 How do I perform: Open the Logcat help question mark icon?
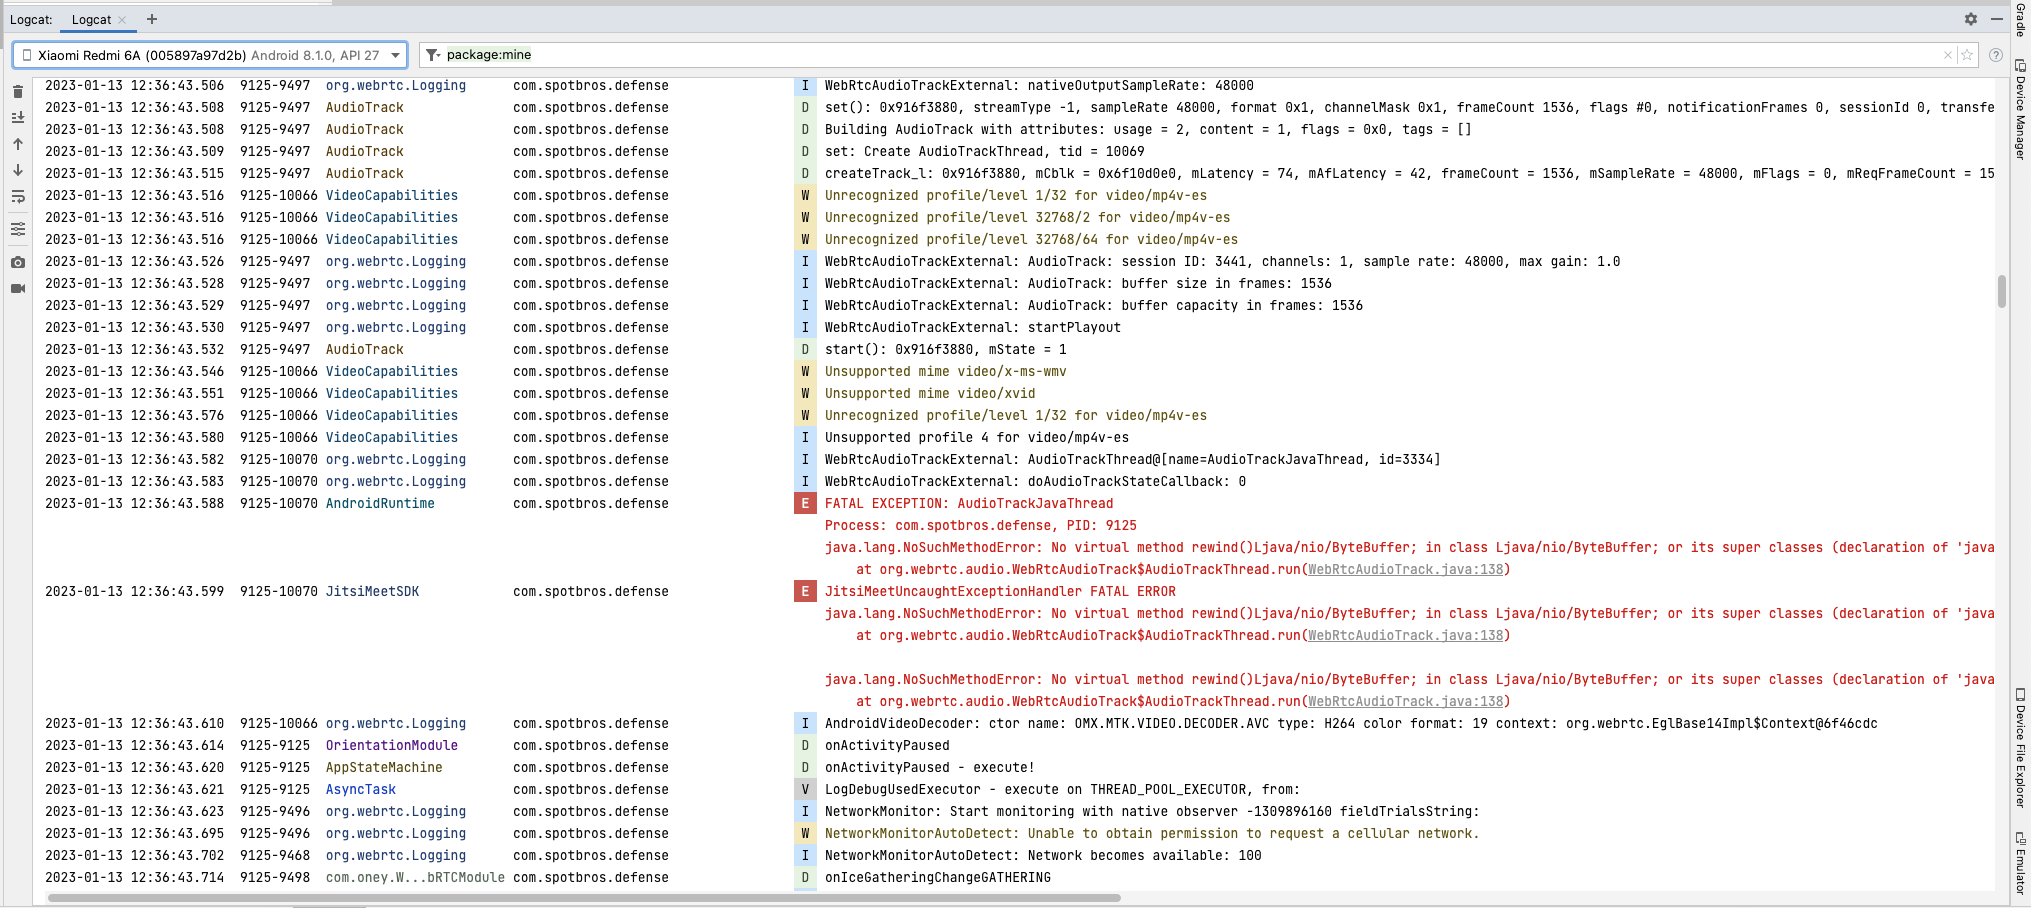click(1997, 55)
